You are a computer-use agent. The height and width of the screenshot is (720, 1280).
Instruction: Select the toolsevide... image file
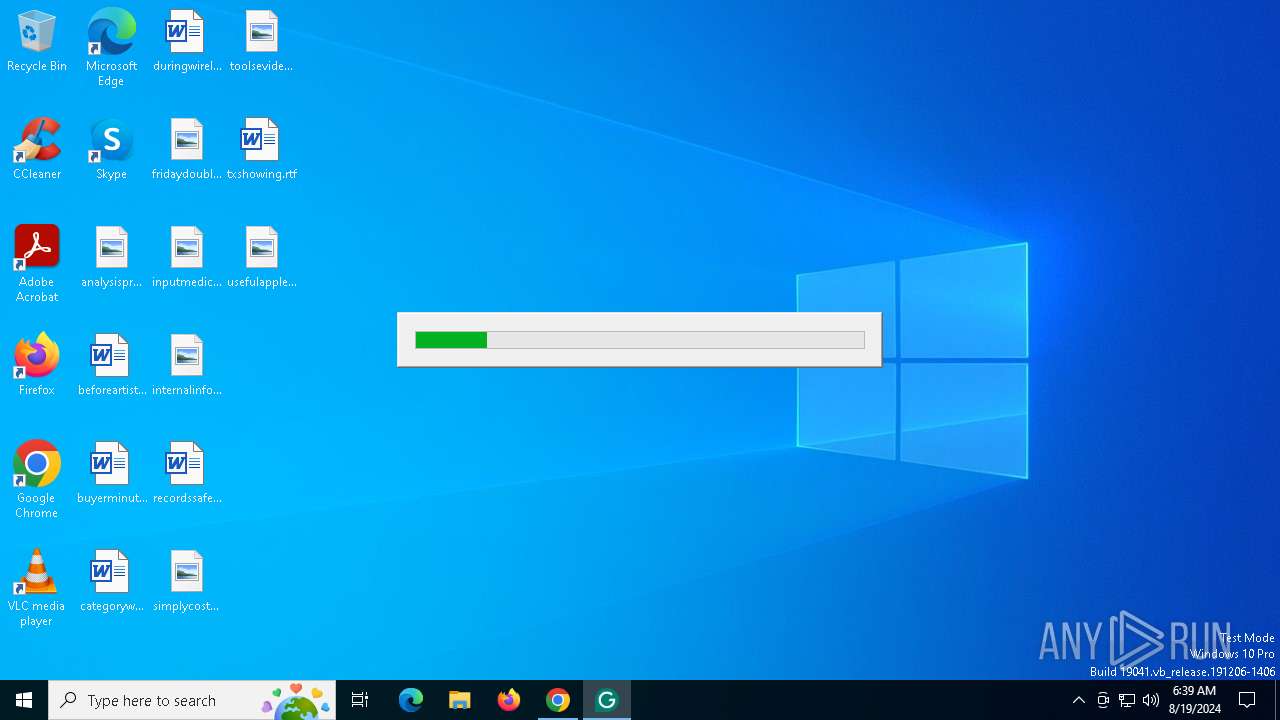261,42
